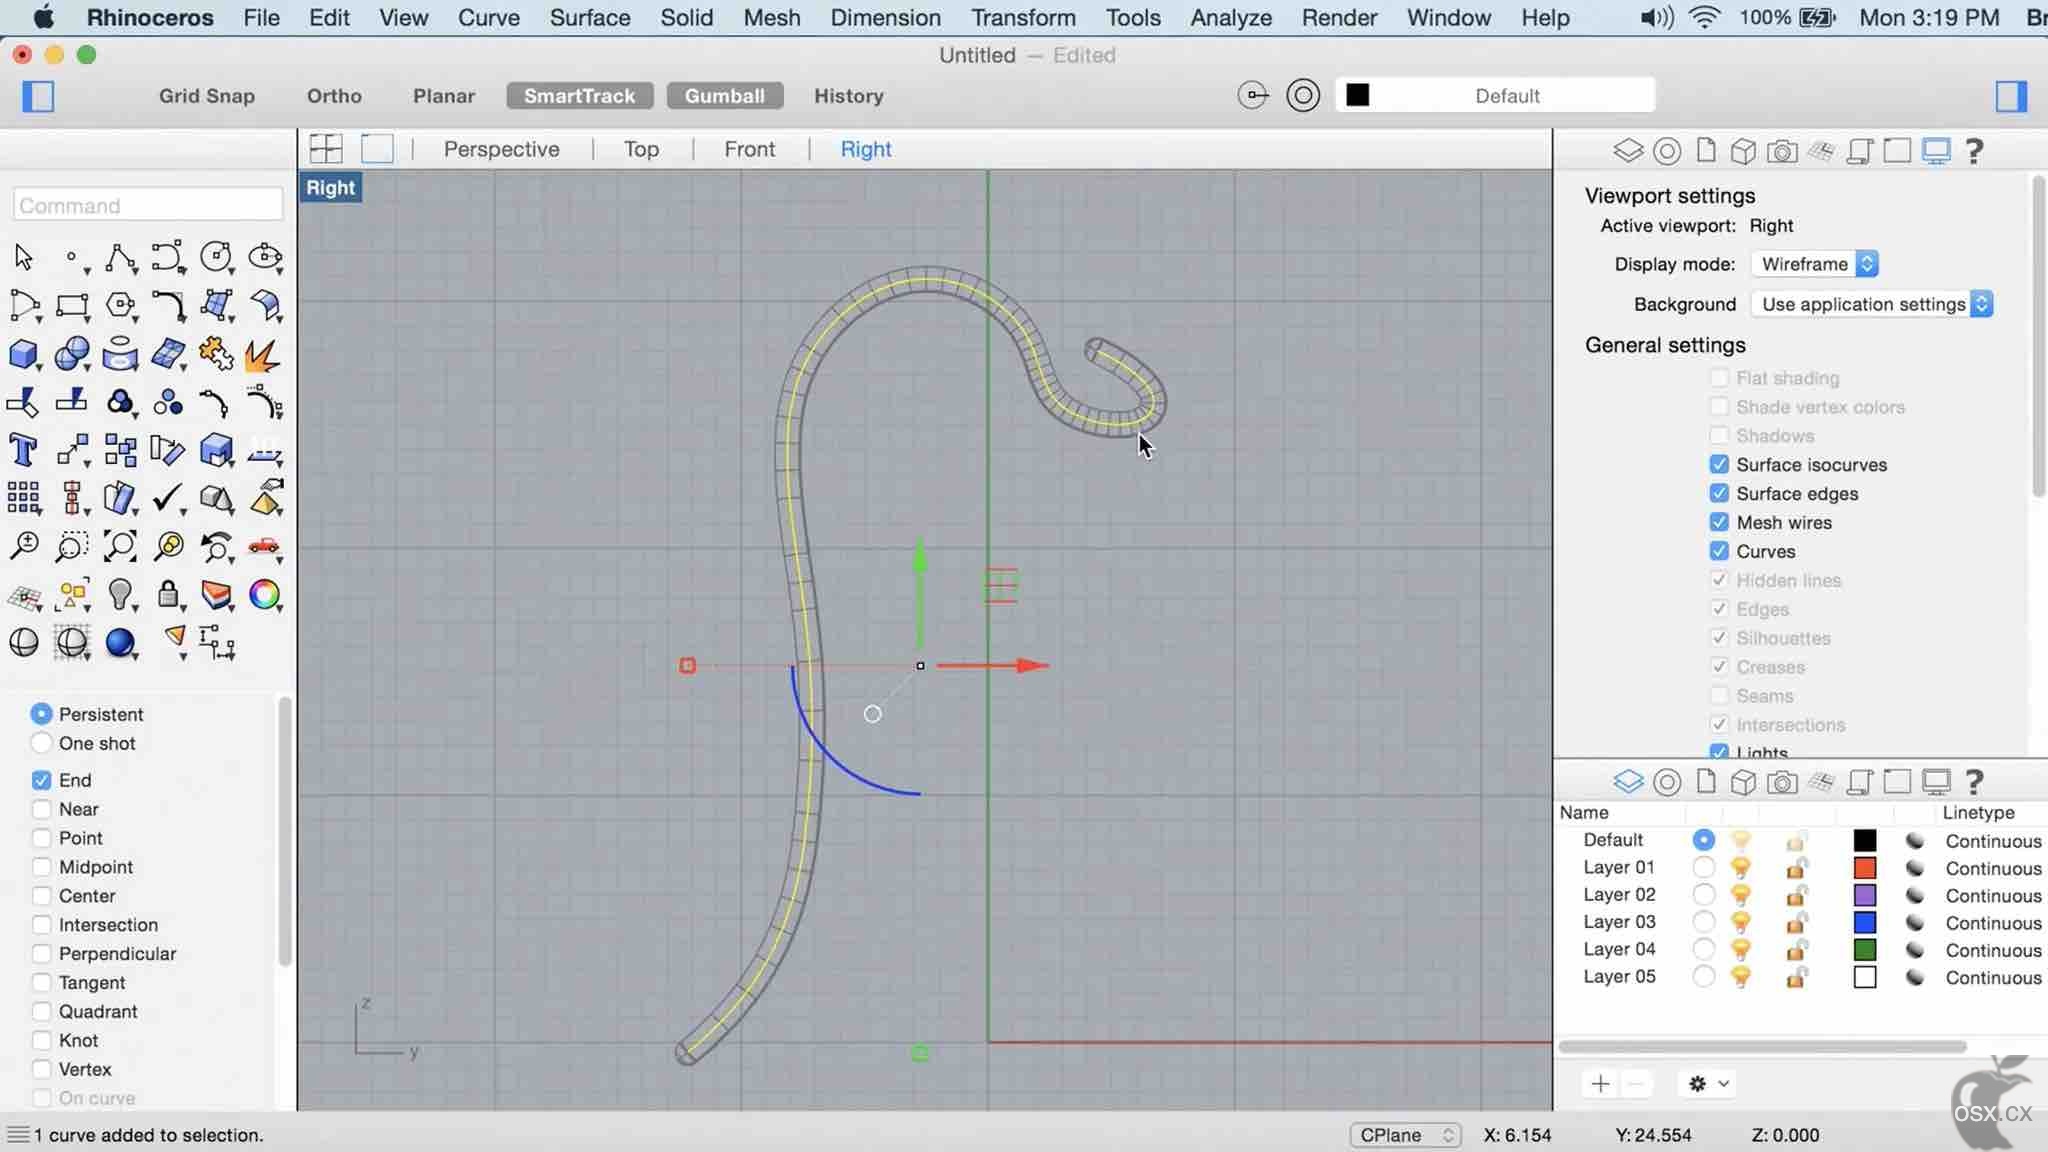Click the red car icon

[x=264, y=546]
